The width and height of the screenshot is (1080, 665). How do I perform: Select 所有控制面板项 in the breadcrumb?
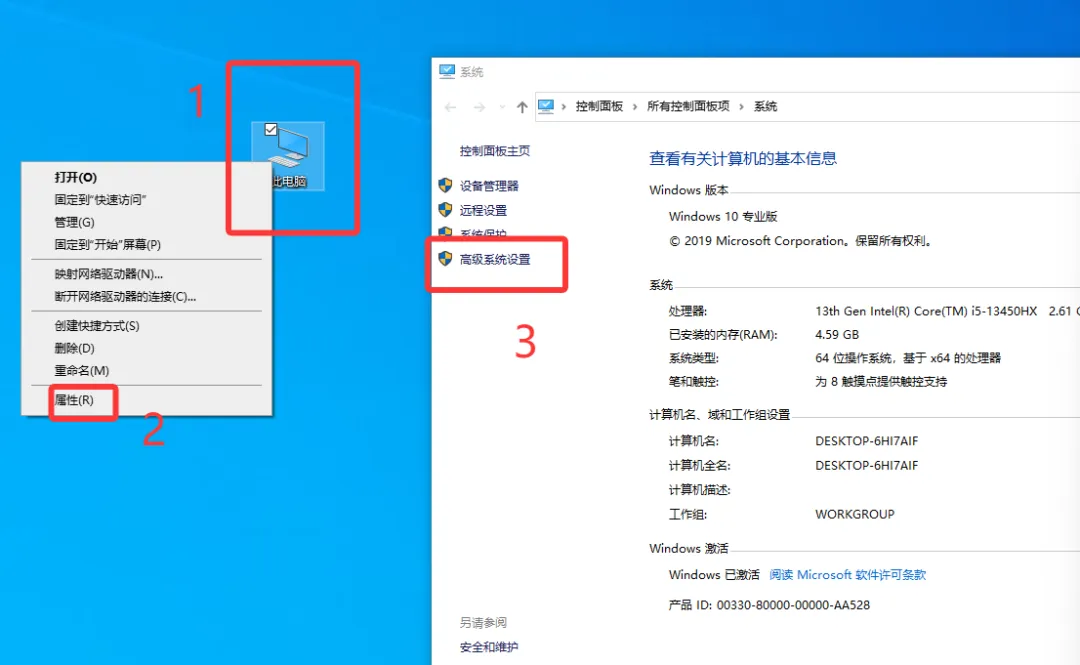pyautogui.click(x=688, y=106)
